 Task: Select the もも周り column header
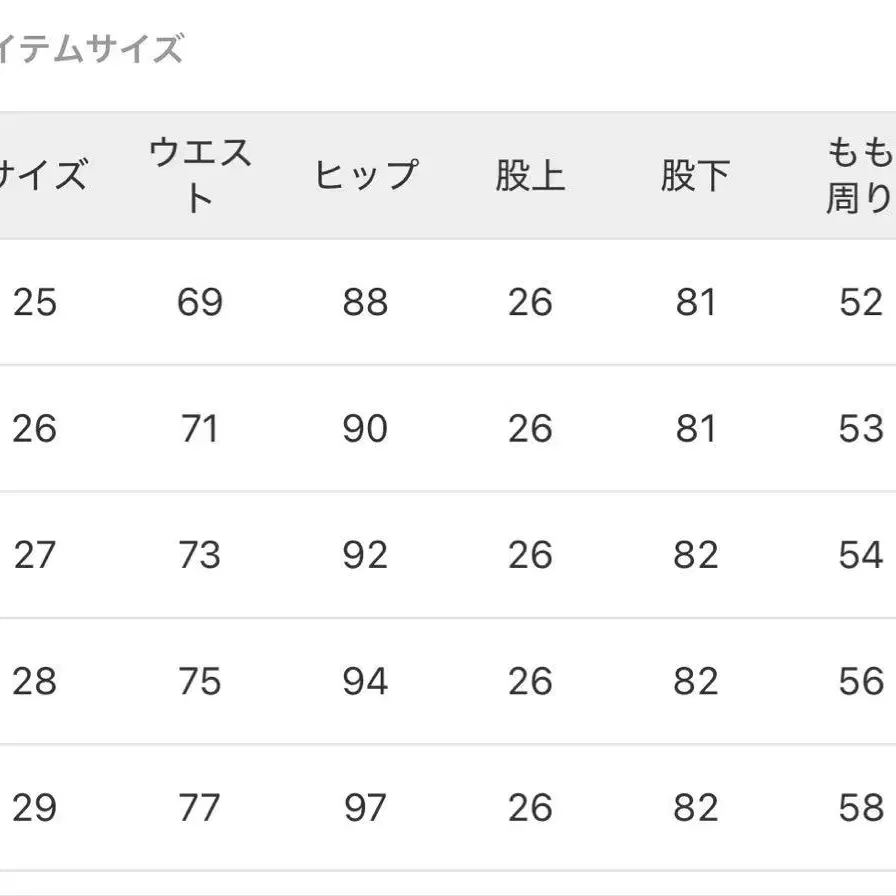pos(858,175)
